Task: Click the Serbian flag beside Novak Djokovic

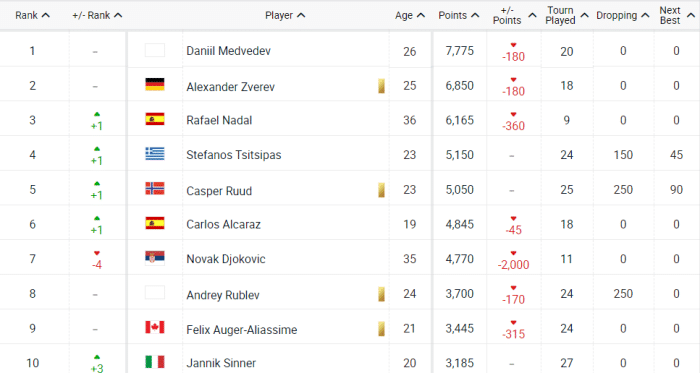Action: [x=155, y=257]
